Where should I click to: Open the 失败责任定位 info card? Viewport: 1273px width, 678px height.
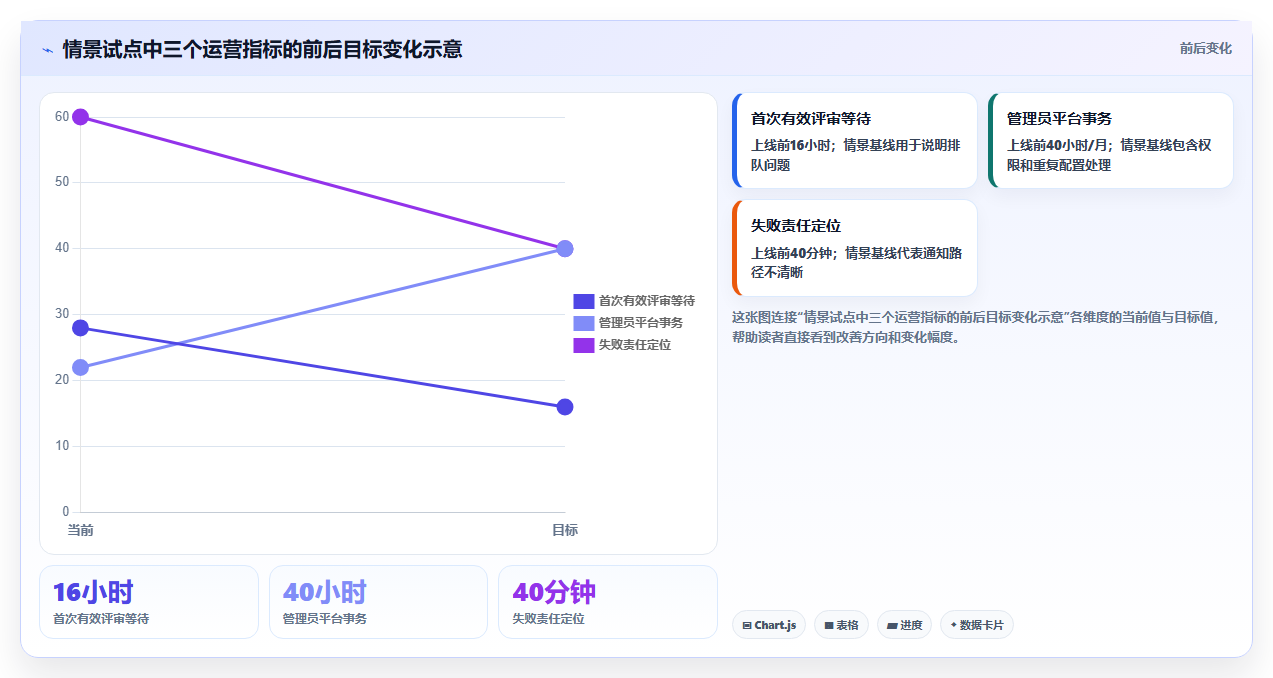click(855, 248)
